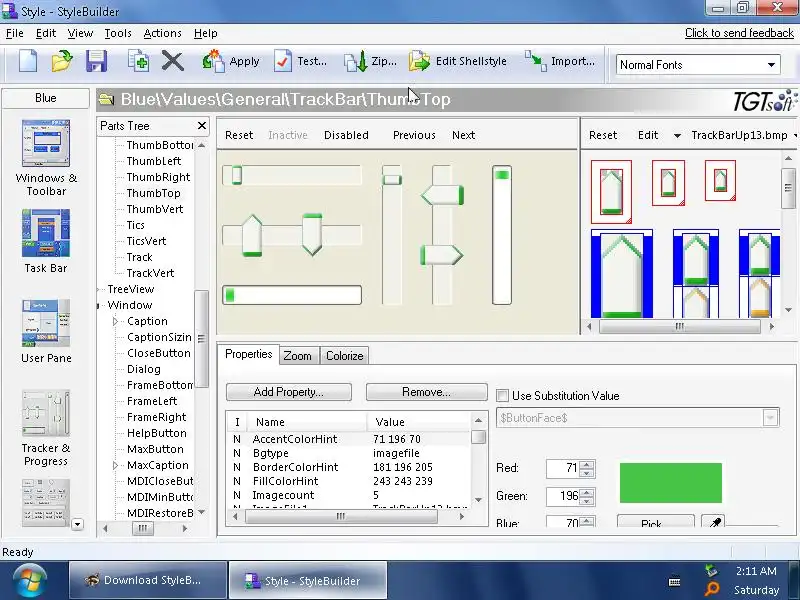Screen dimensions: 800x600
Task: Select ThumbTop in the Parts Tree
Action: click(x=153, y=193)
